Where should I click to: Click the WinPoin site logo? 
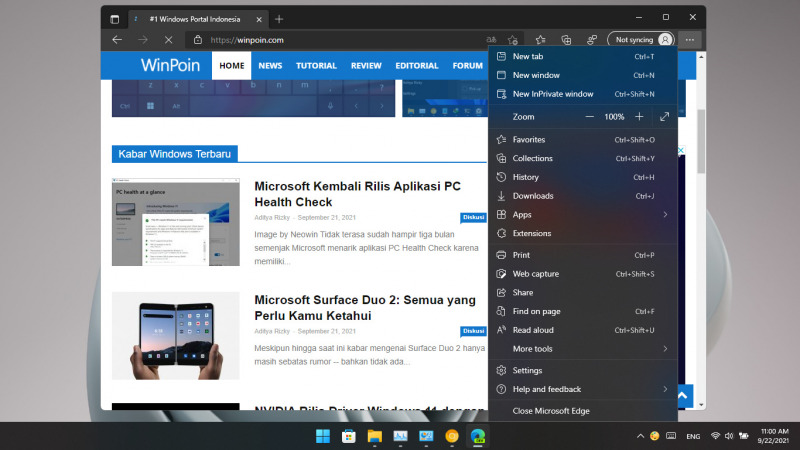point(170,65)
